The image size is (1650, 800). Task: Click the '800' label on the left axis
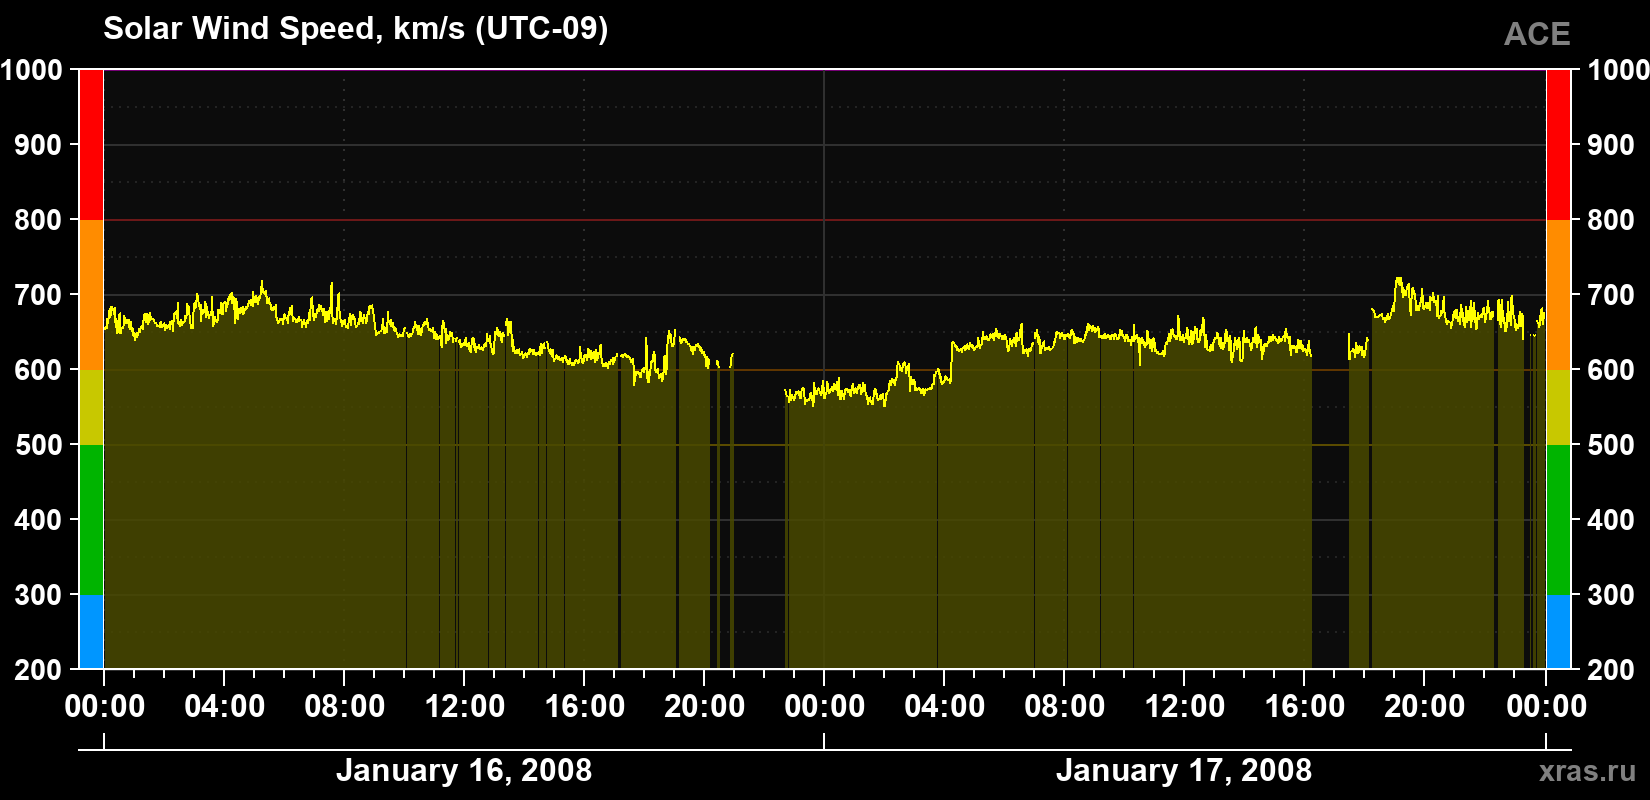pyautogui.click(x=38, y=220)
